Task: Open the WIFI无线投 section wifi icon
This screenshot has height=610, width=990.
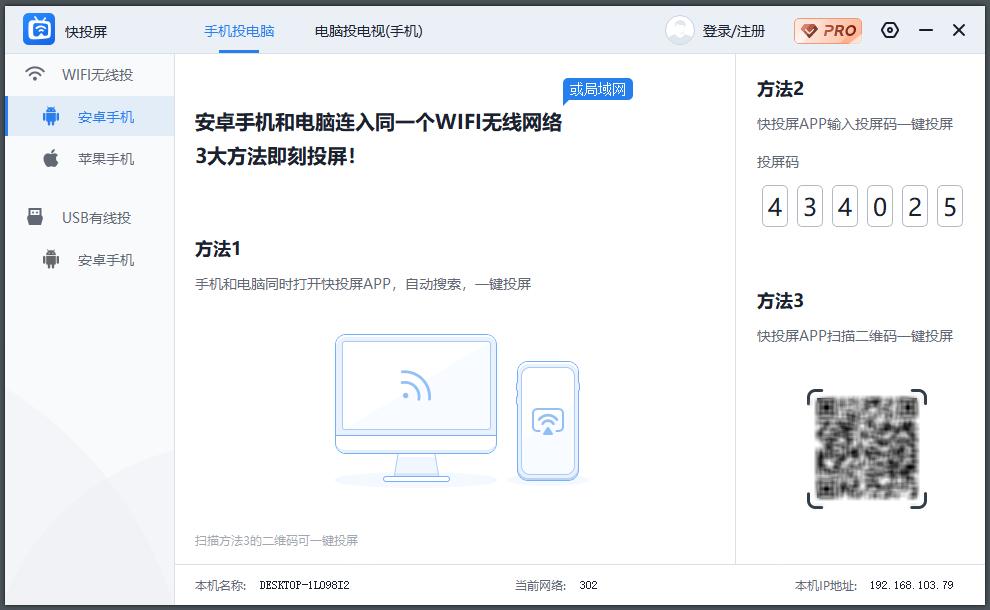Action: pos(37,73)
